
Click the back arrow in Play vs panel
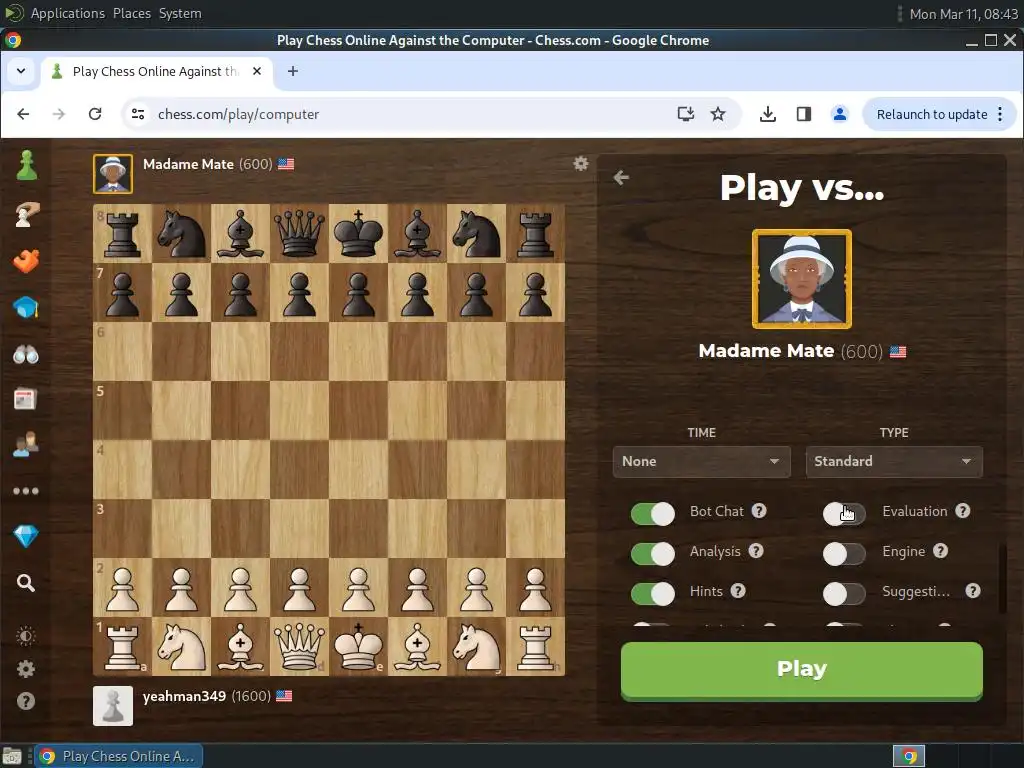tap(621, 177)
